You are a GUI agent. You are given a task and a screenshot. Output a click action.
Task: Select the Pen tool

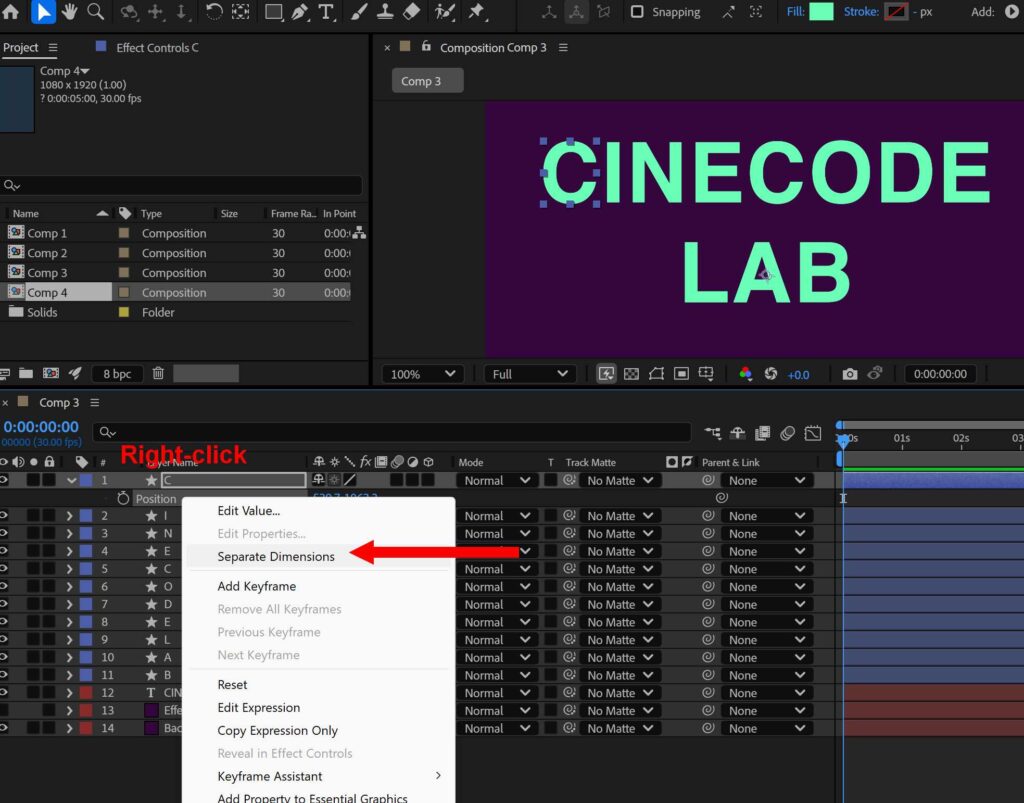300,12
